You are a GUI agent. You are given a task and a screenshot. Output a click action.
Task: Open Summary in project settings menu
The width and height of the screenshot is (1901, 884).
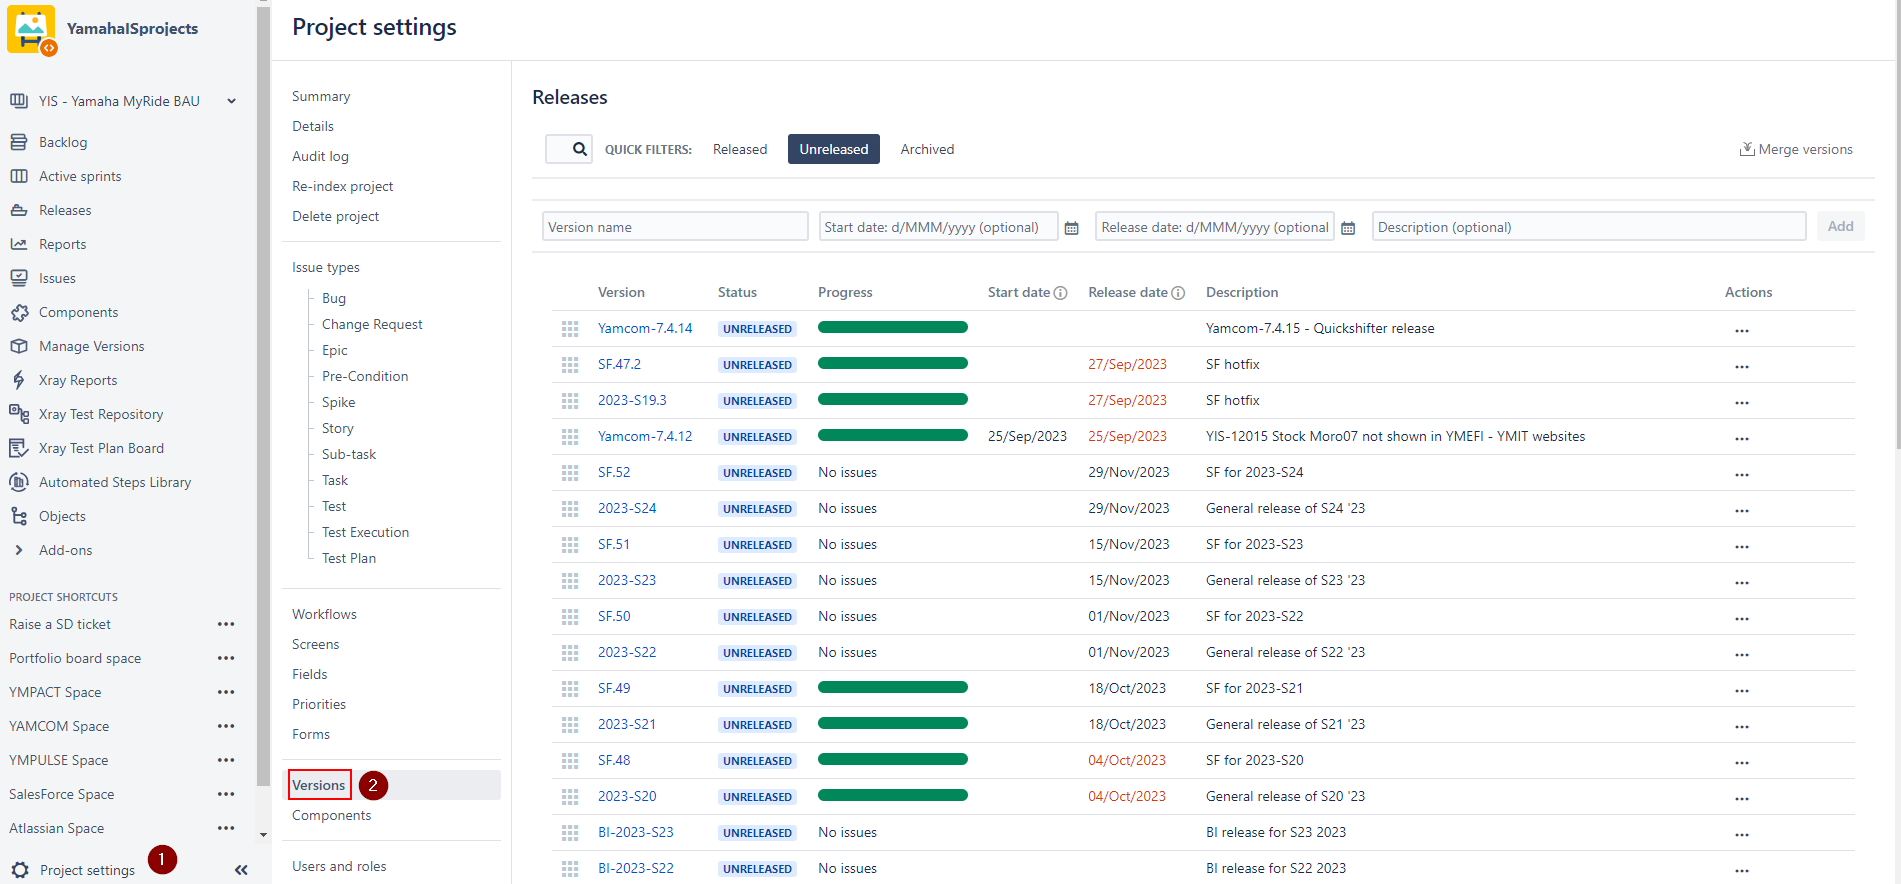(x=321, y=96)
